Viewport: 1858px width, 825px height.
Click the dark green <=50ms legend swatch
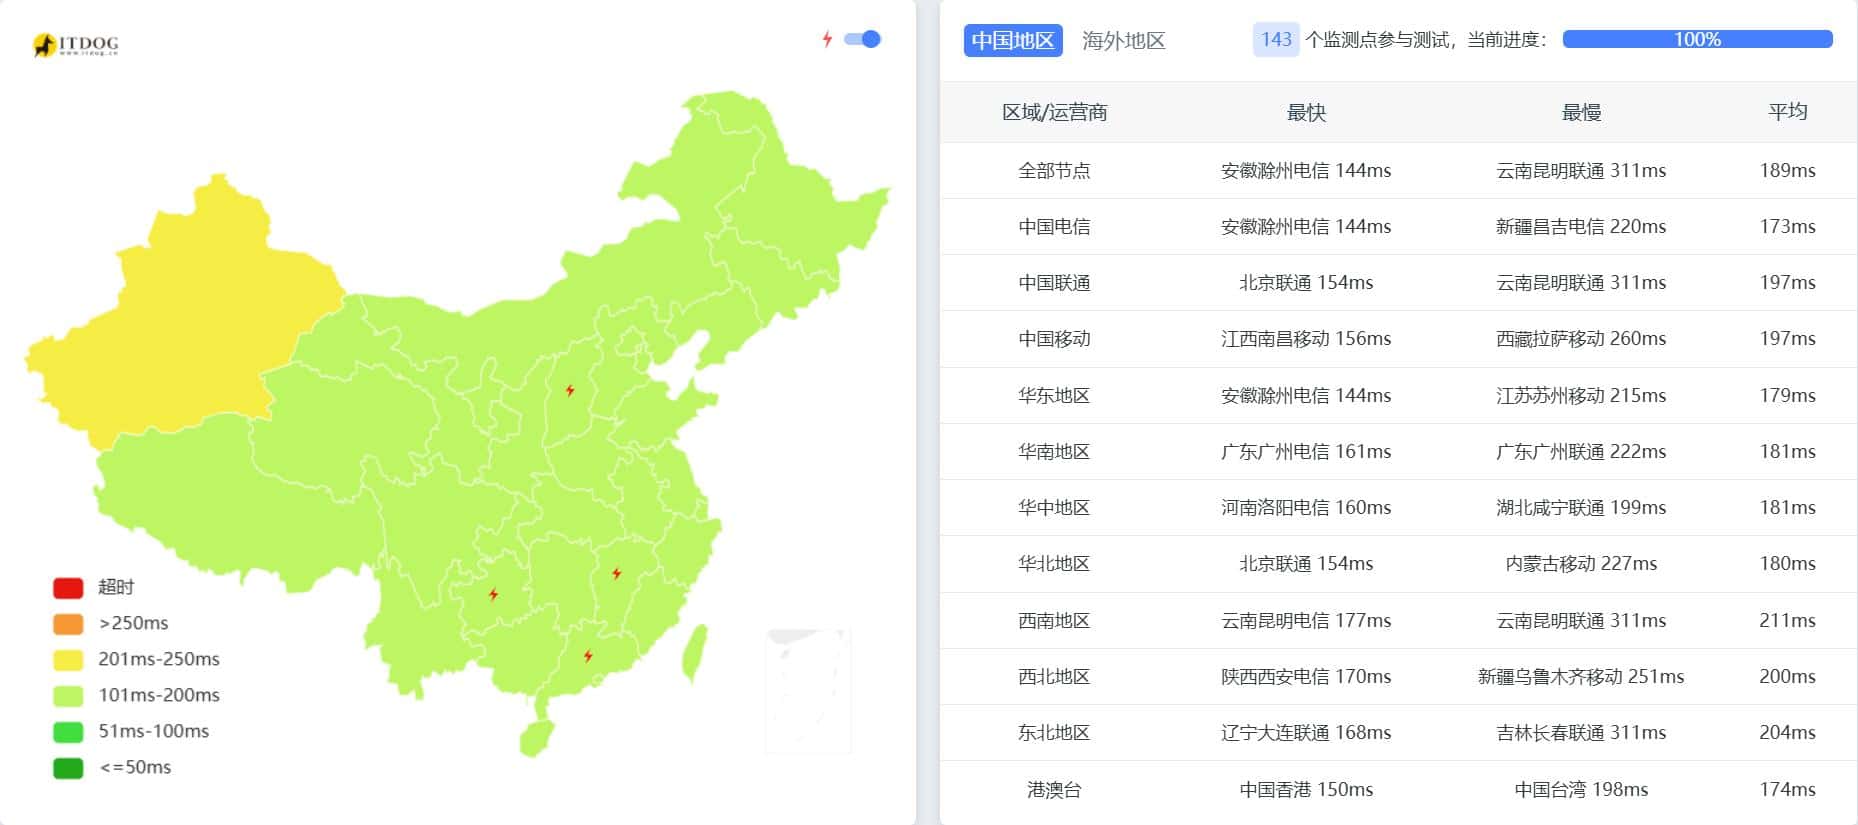point(68,767)
